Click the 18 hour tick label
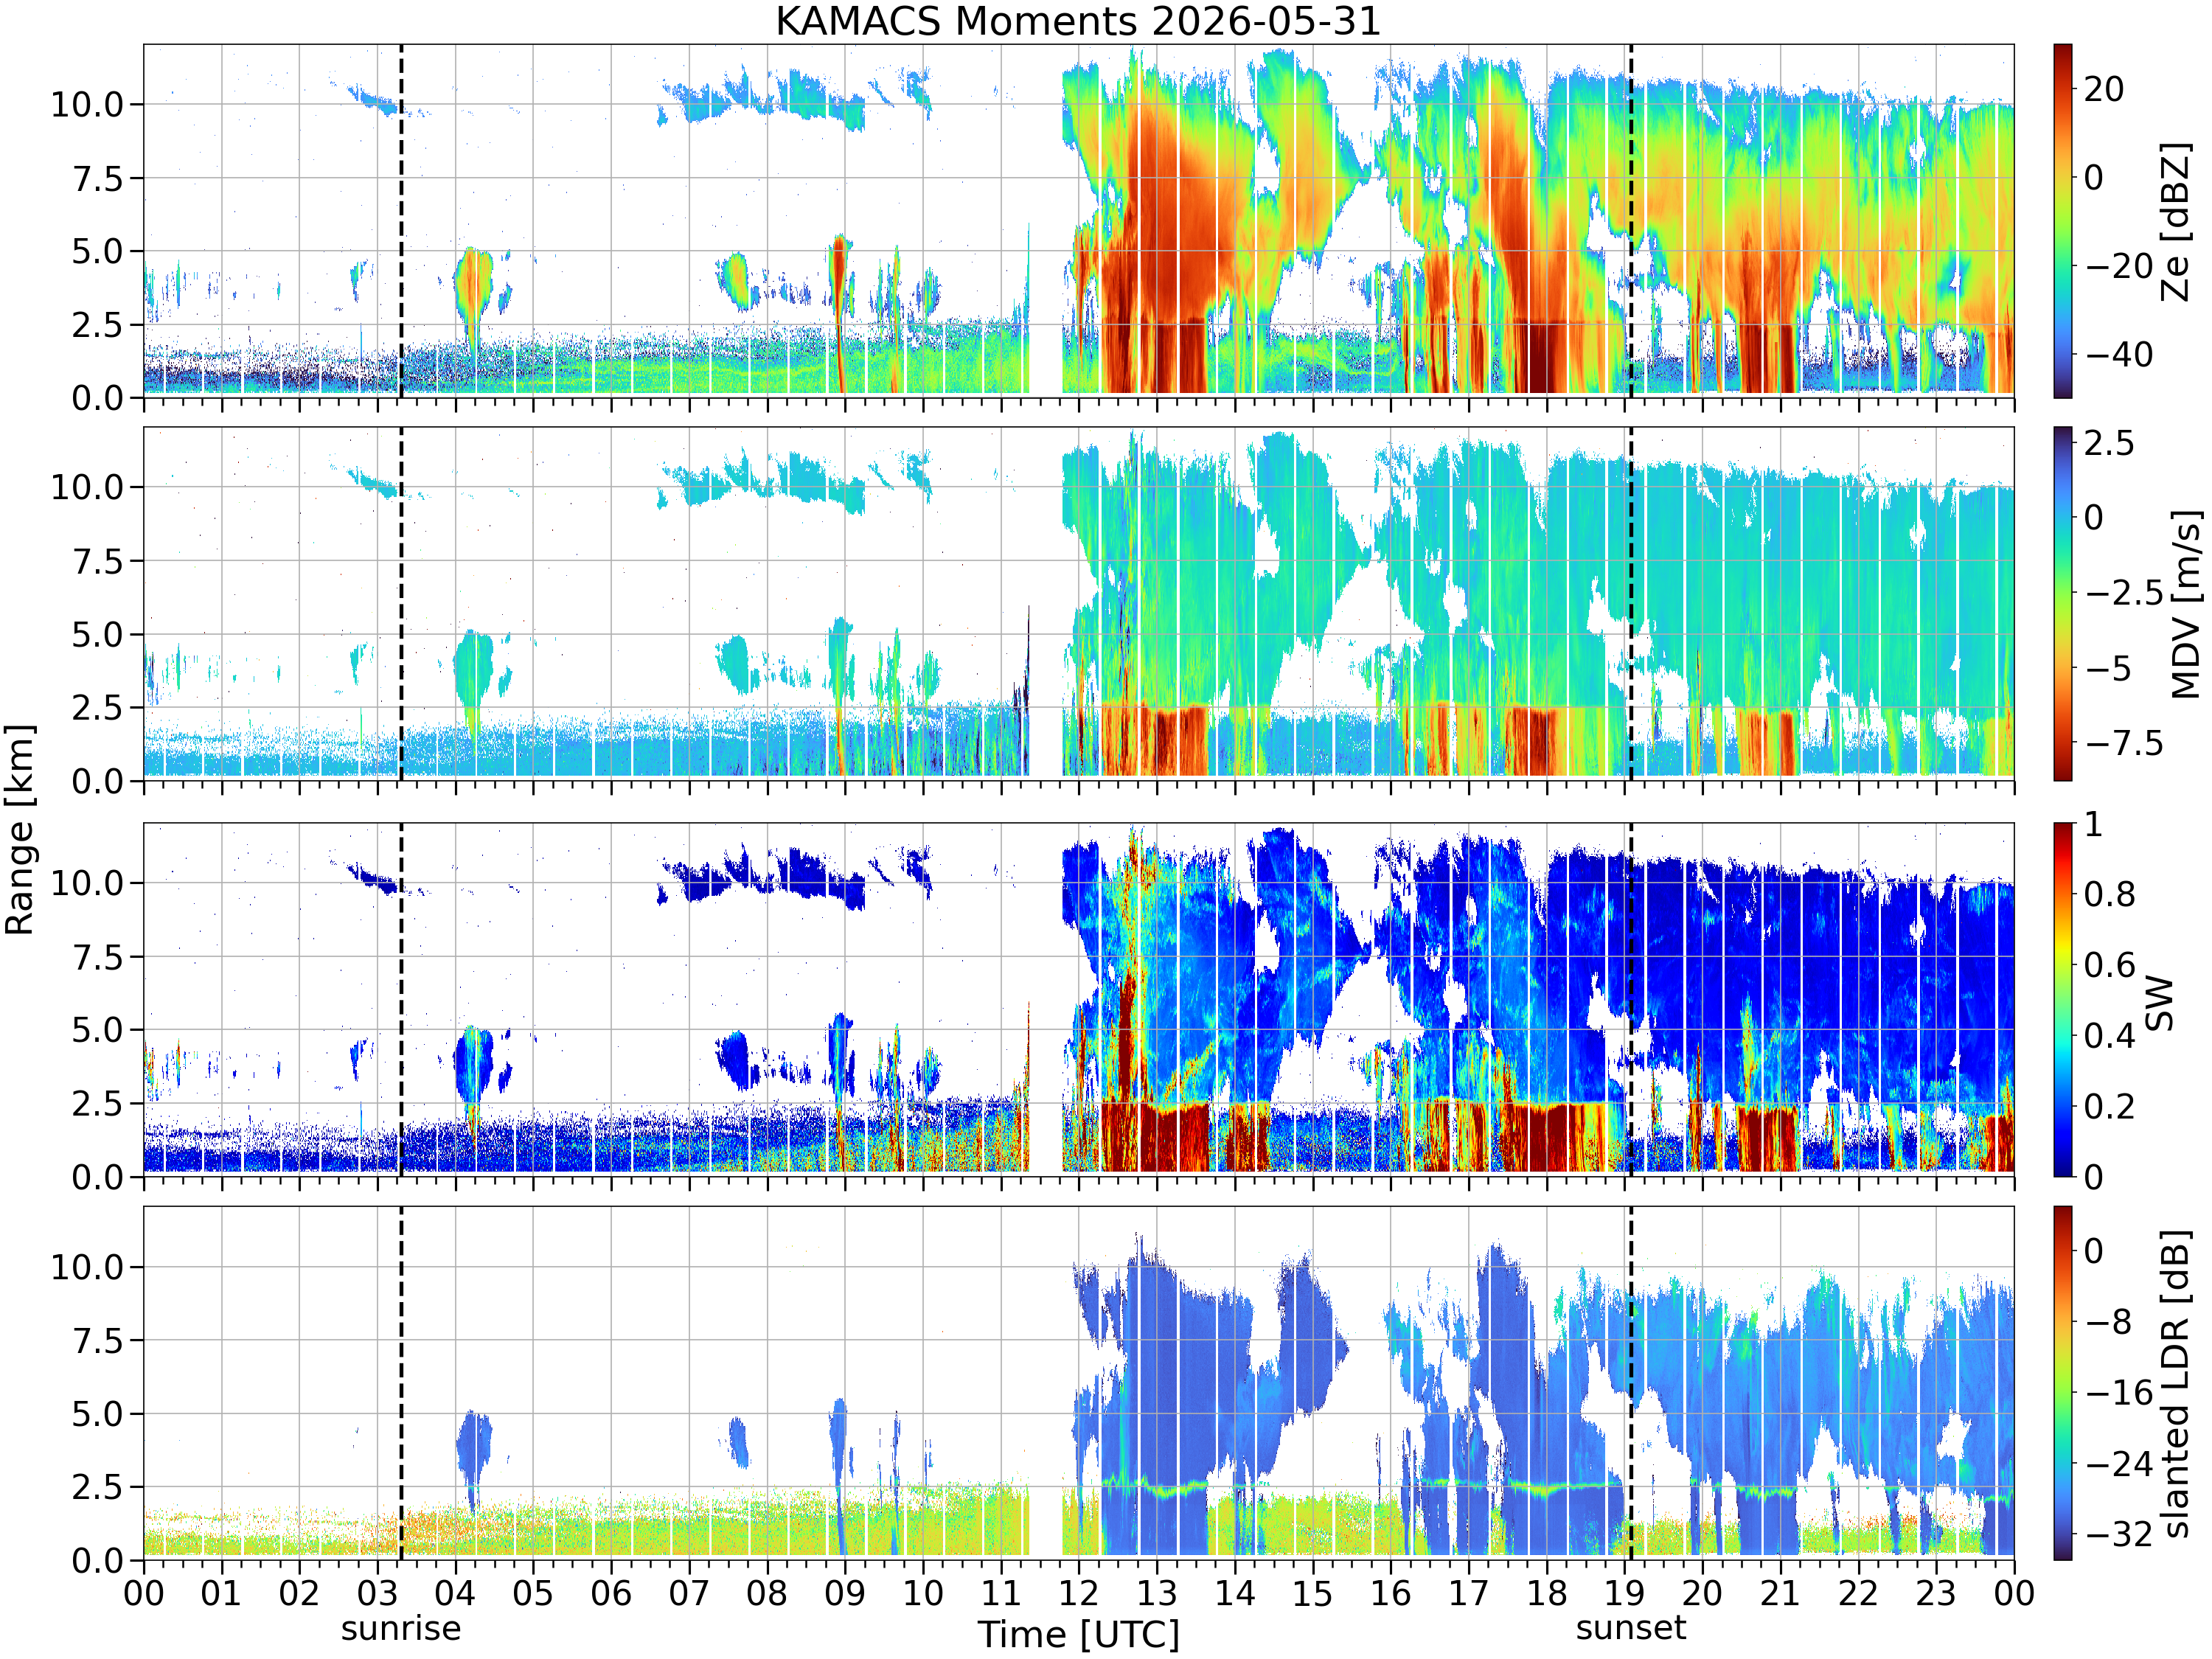 [x=1546, y=1593]
